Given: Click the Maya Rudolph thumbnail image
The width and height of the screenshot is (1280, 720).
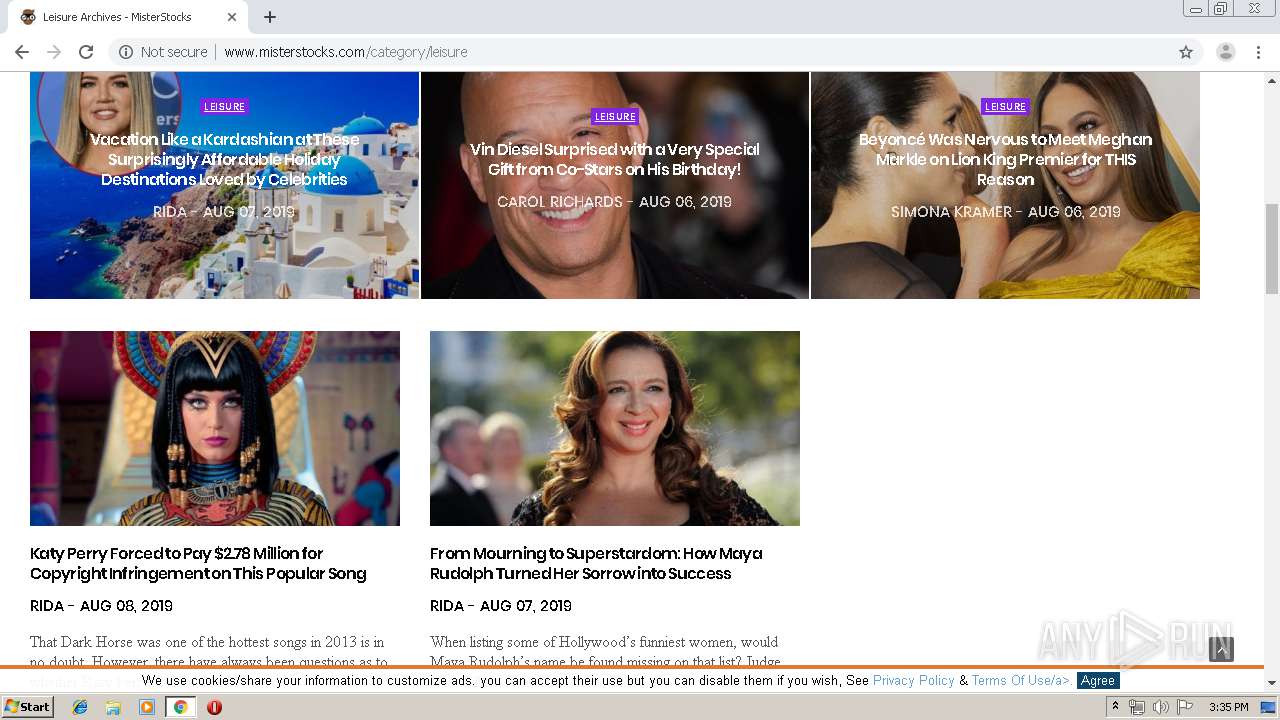Looking at the screenshot, I should click(615, 428).
